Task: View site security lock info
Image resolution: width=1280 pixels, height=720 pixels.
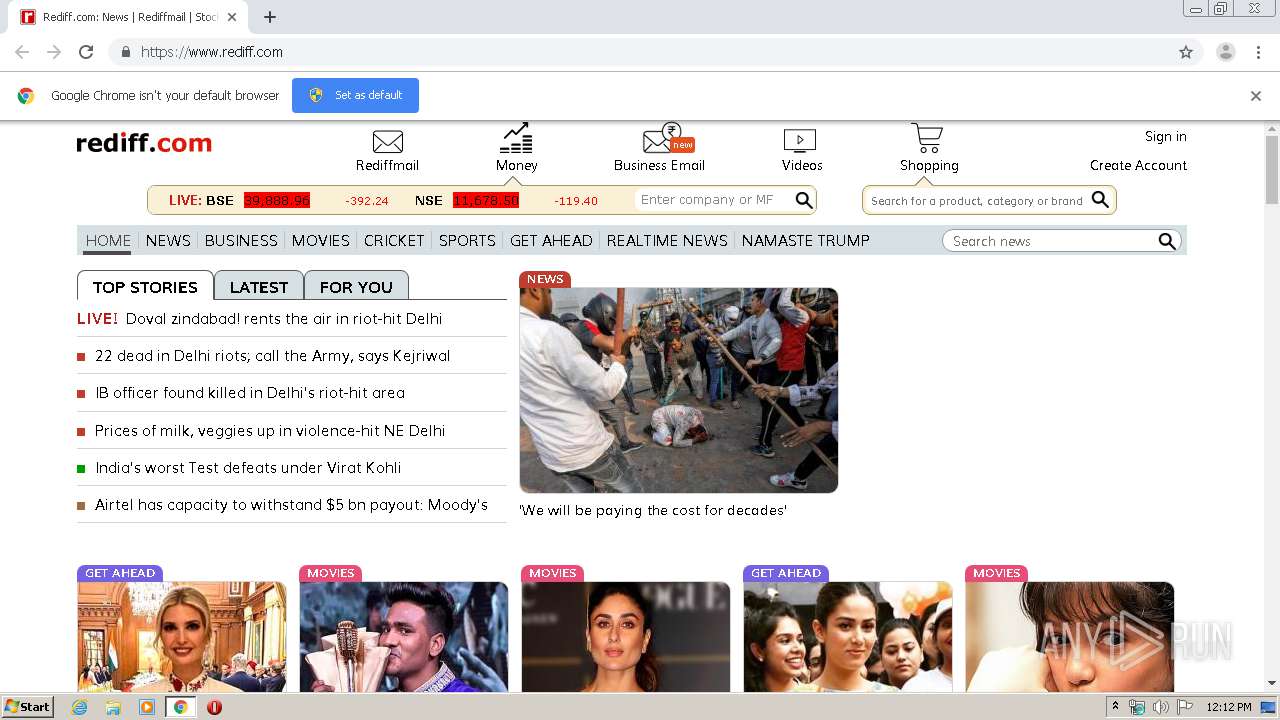Action: (126, 52)
